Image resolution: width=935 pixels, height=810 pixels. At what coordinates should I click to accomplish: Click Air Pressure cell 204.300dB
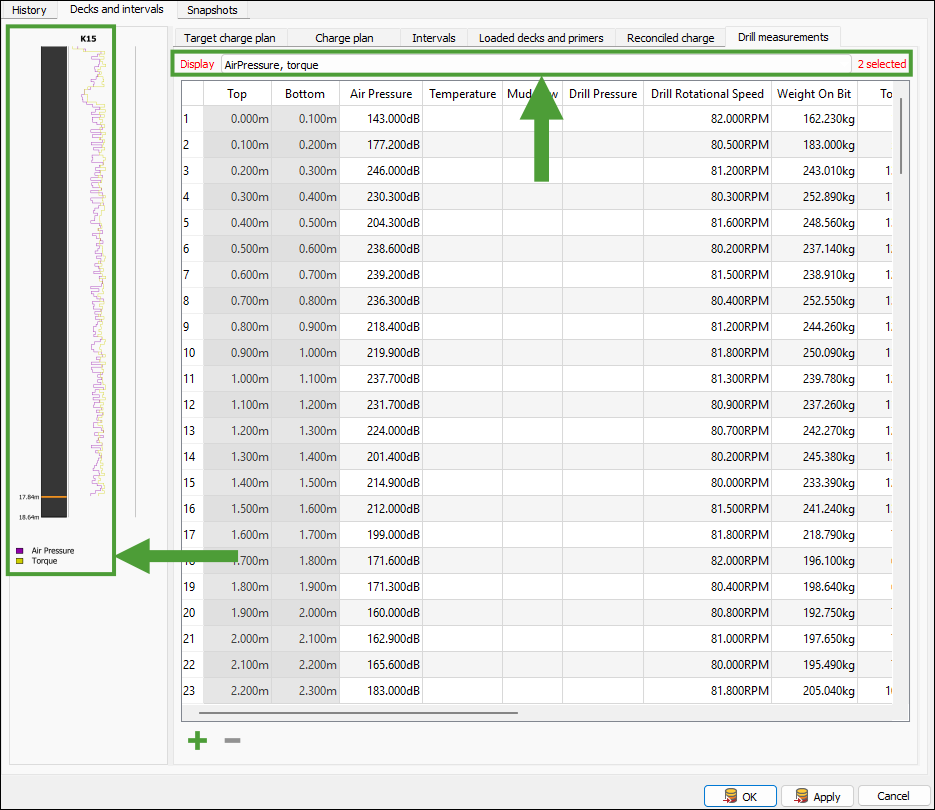(381, 222)
